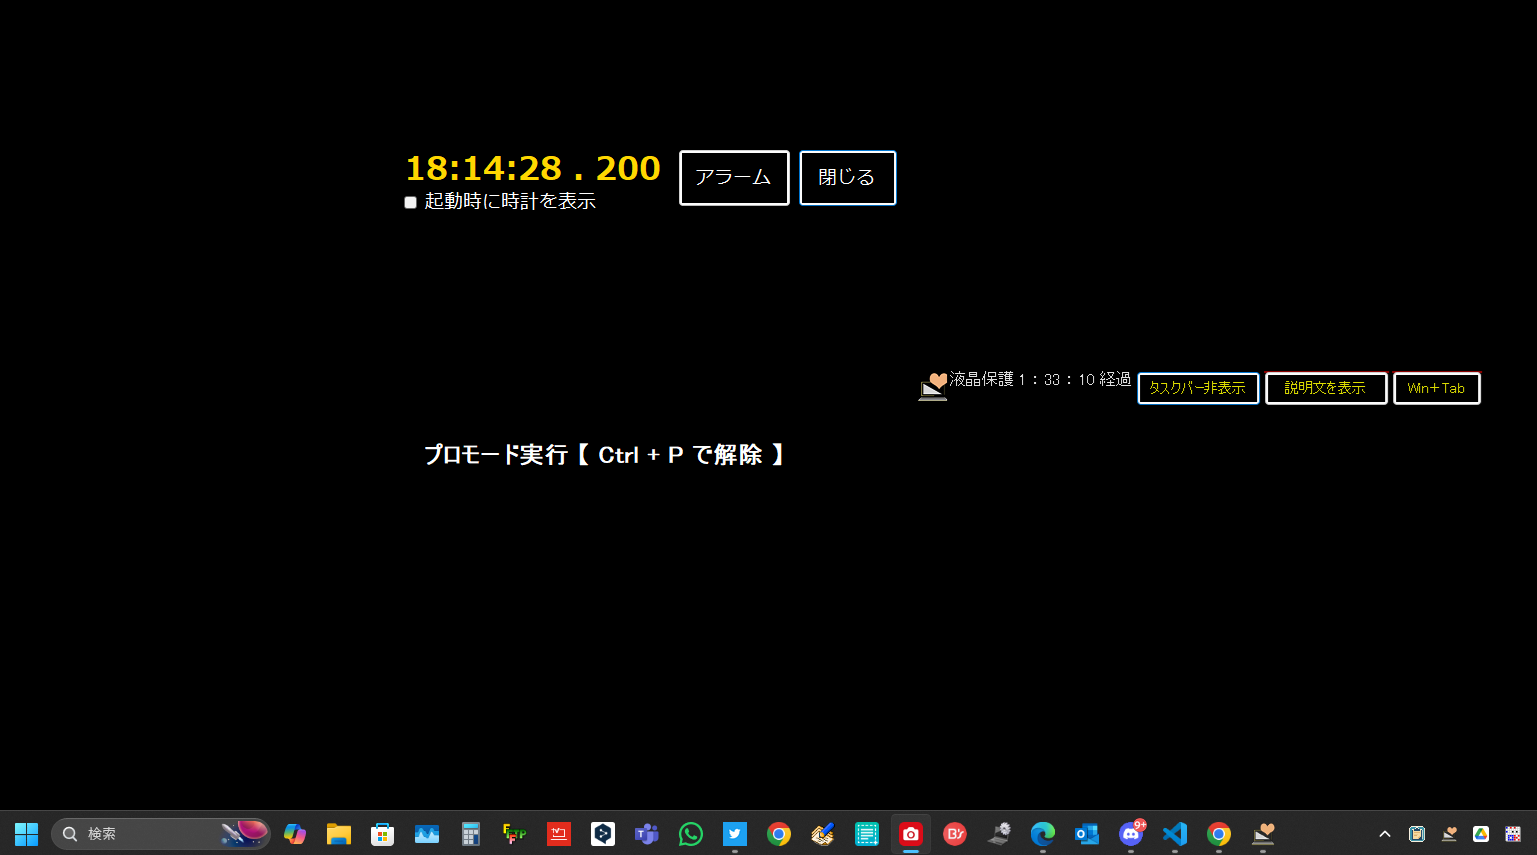The height and width of the screenshot is (855, 1537).
Task: Open the アラーム alarm settings
Action: click(x=734, y=178)
